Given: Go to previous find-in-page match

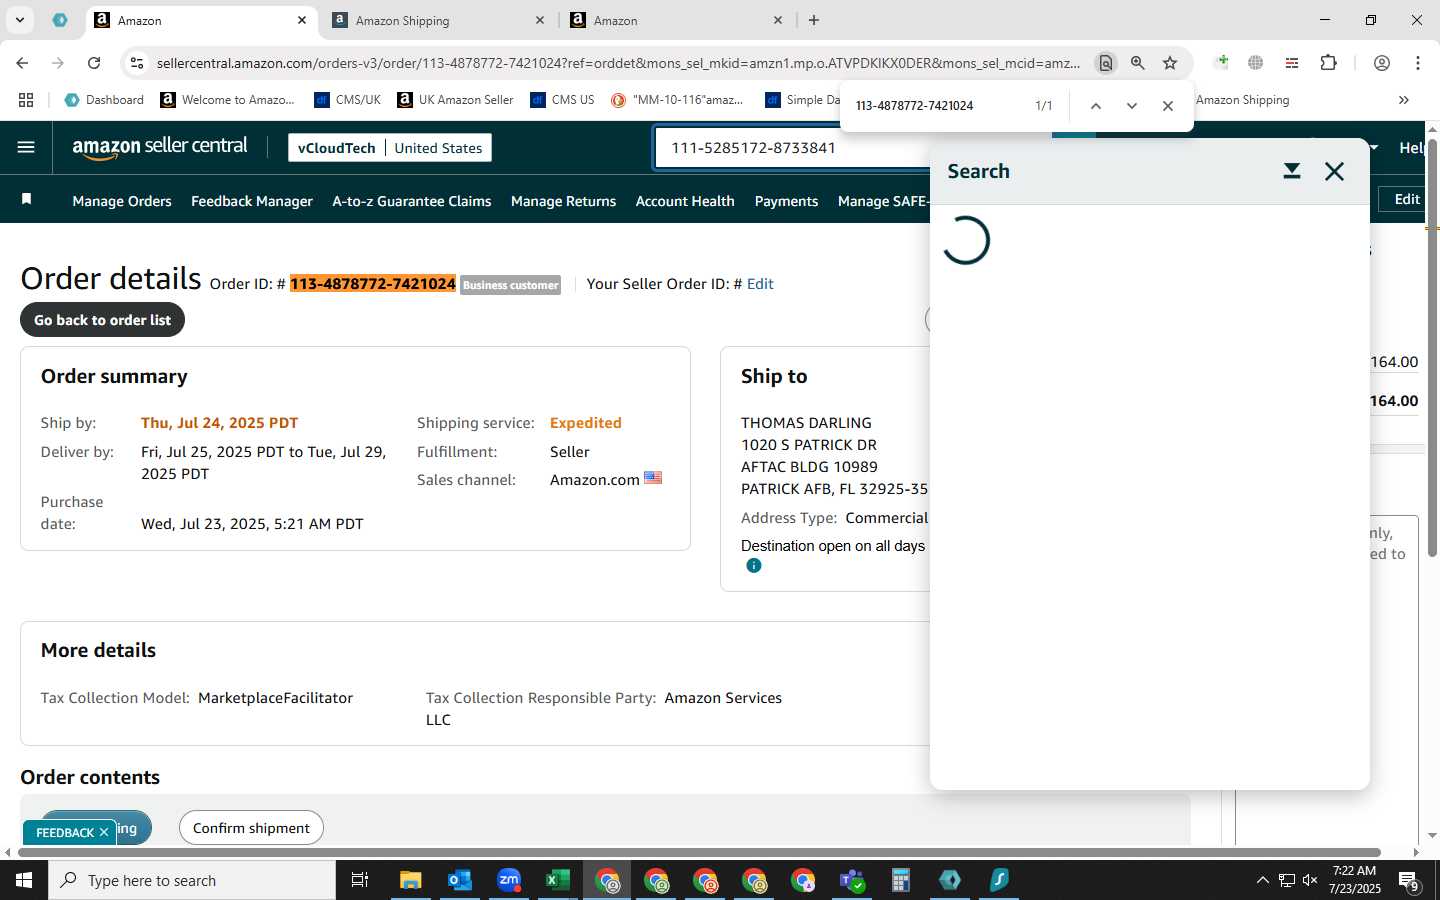Looking at the screenshot, I should [x=1095, y=105].
